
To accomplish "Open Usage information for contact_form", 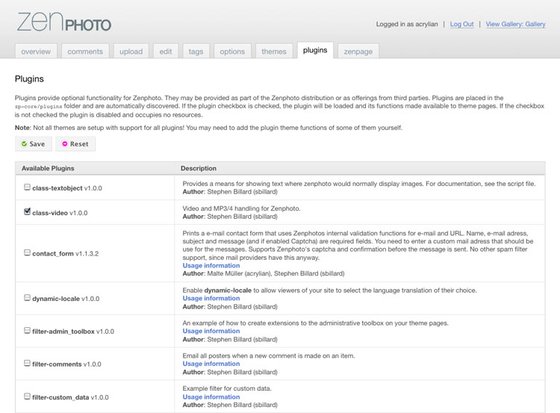I will [211, 265].
